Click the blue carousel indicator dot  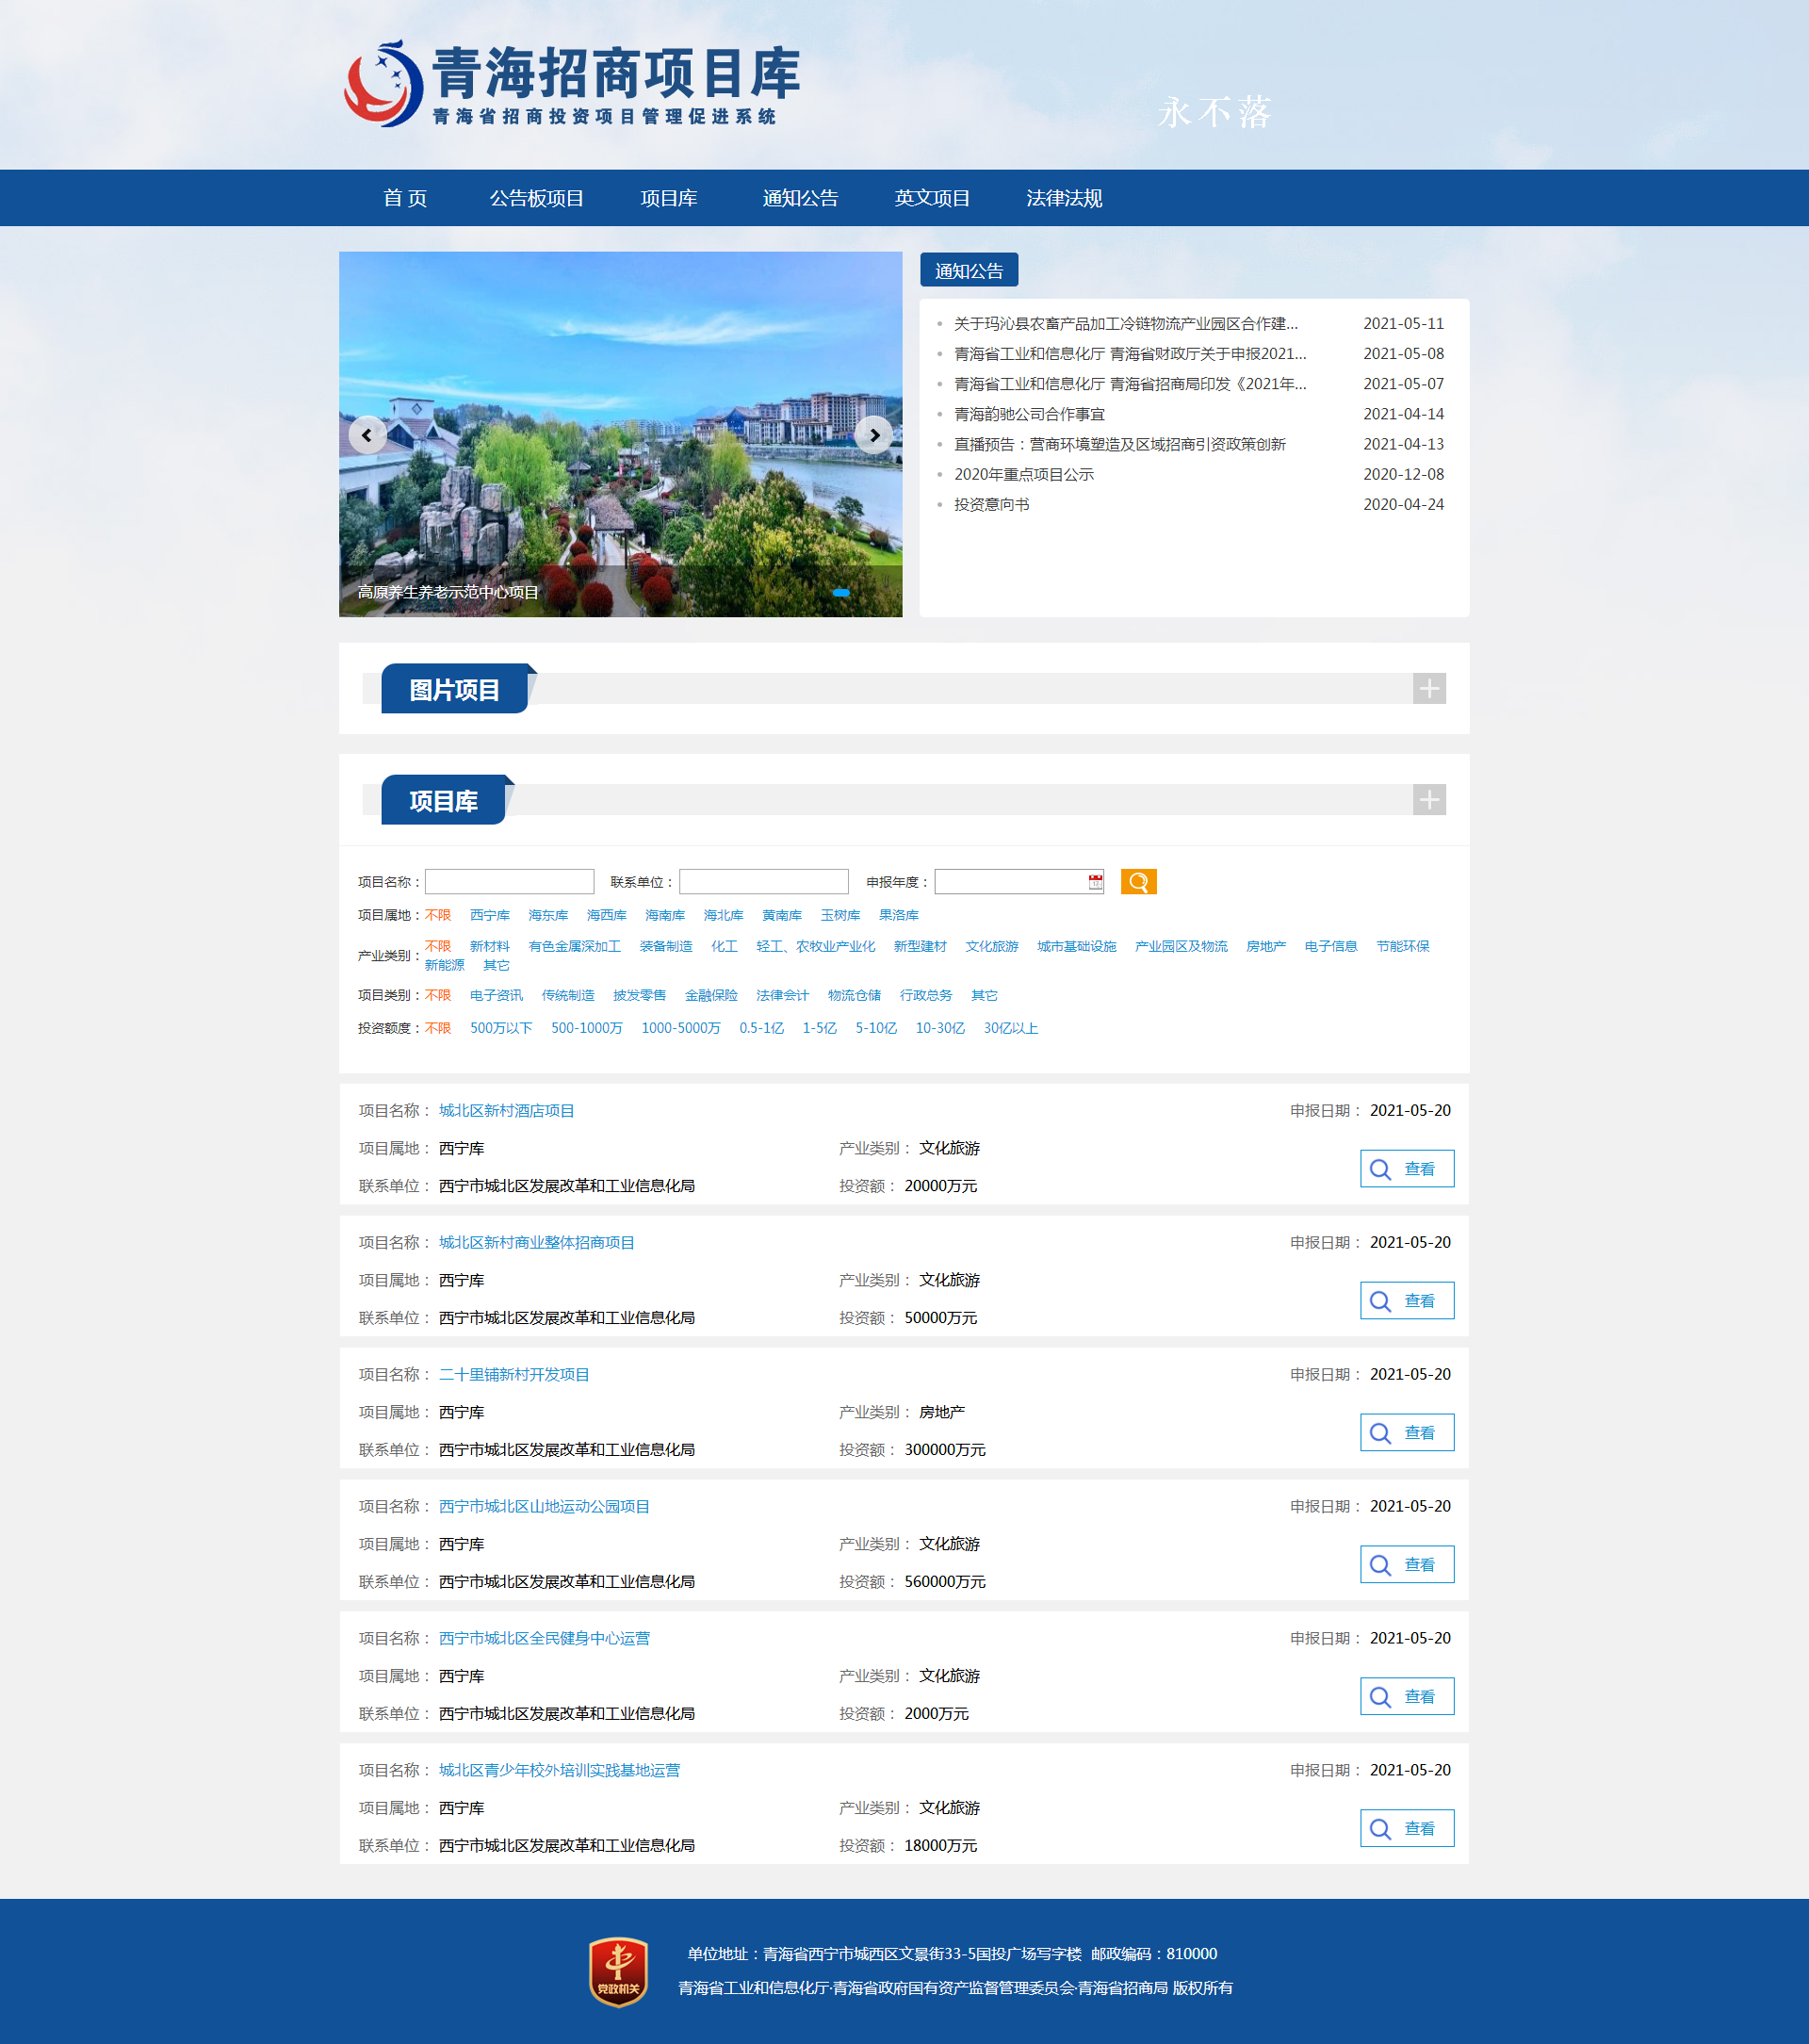(841, 593)
